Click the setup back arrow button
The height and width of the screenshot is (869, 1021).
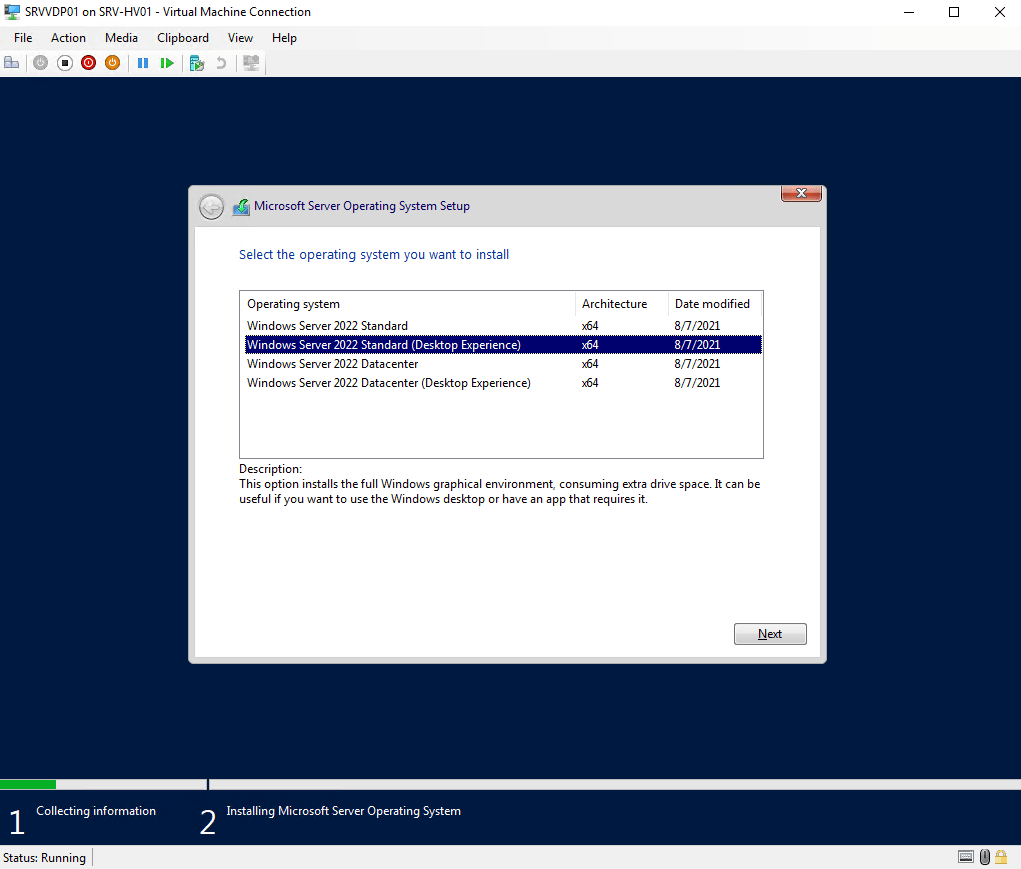coord(211,207)
